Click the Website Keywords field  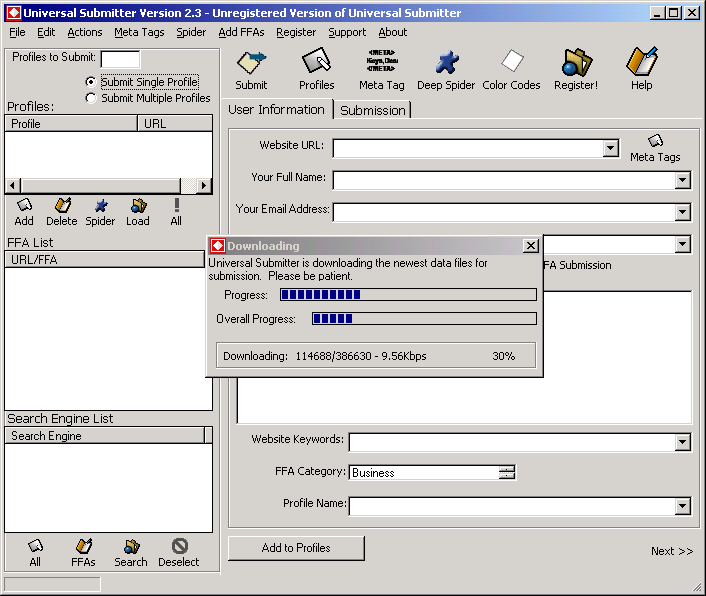point(512,442)
